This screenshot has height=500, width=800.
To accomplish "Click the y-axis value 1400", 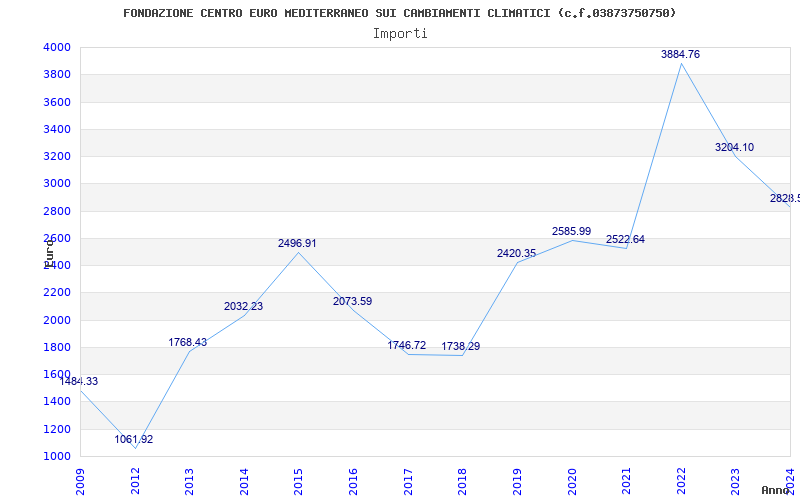I will [57, 402].
